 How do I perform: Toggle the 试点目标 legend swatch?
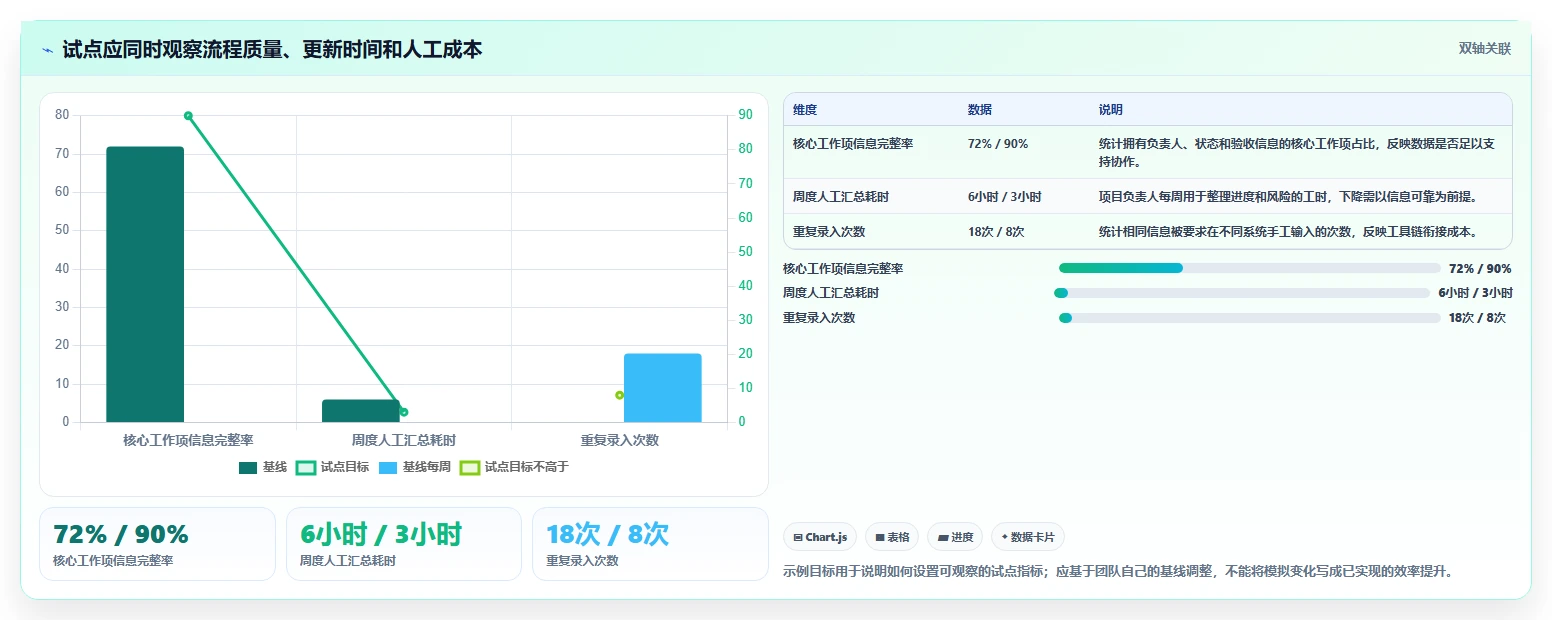point(307,467)
